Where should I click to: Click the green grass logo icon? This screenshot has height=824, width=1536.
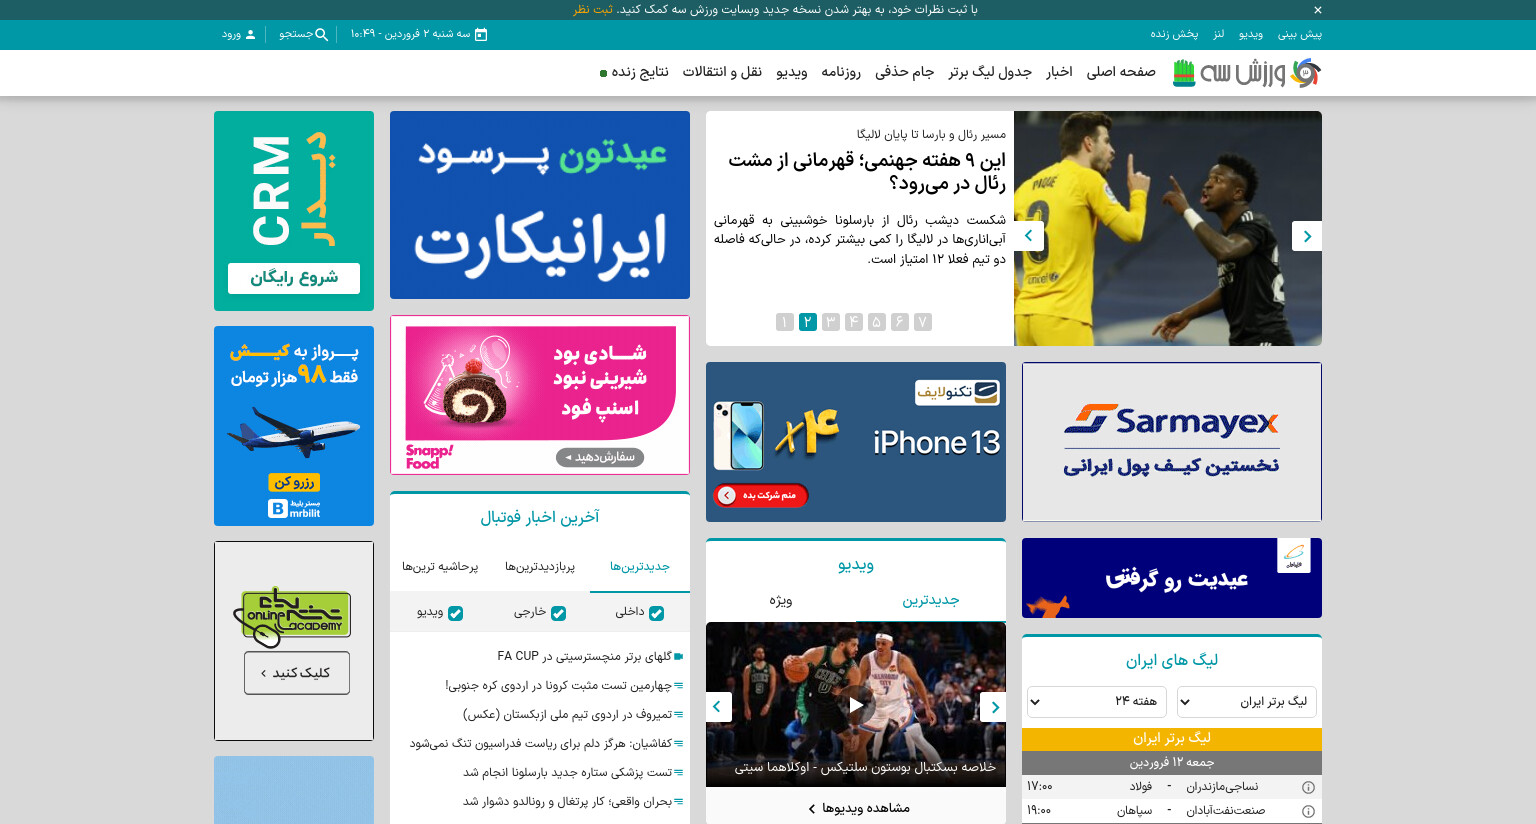tap(1184, 73)
